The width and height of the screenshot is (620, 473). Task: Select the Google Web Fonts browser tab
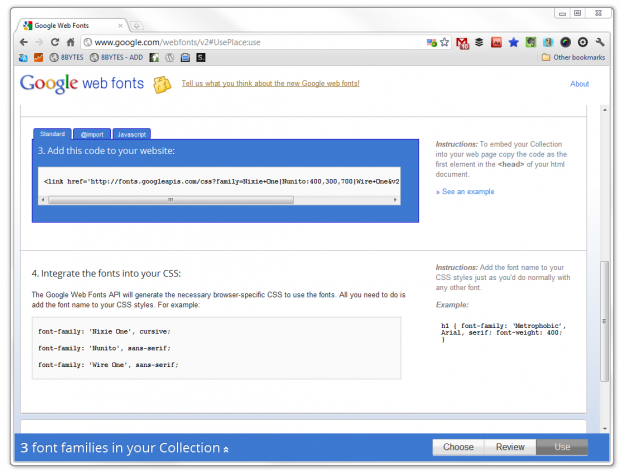point(71,26)
